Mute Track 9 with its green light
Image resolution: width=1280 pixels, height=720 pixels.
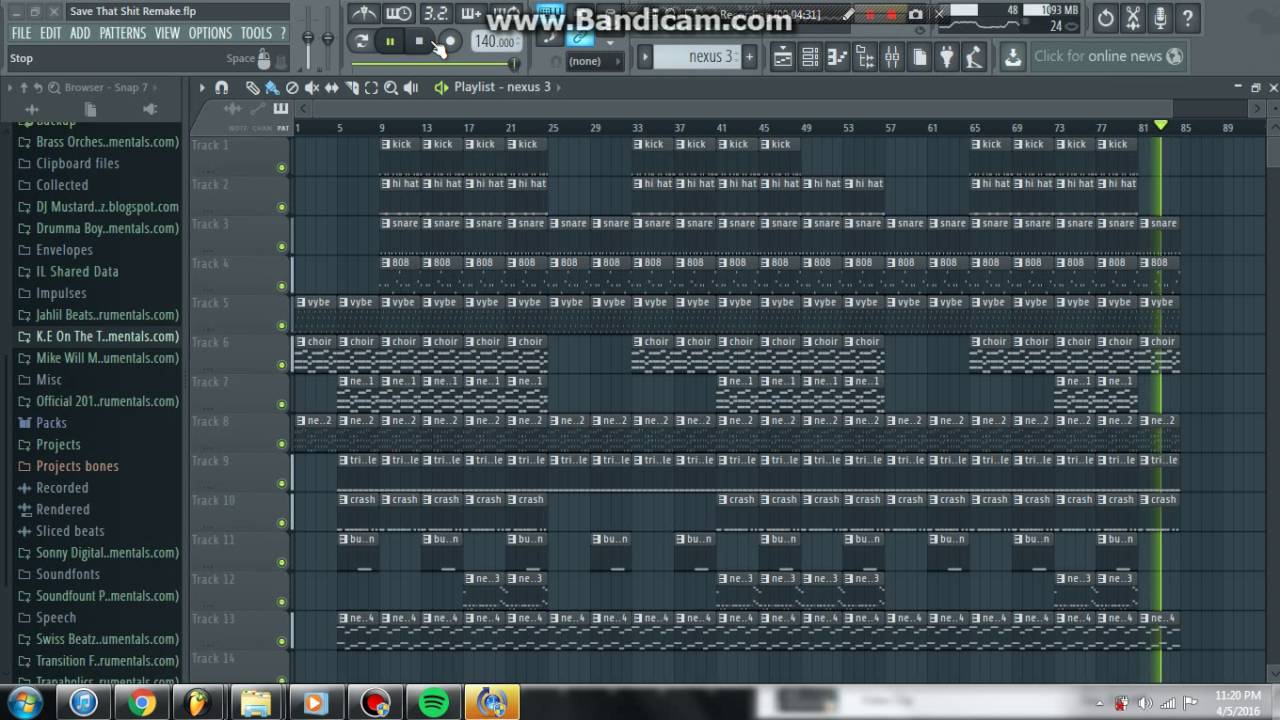pyautogui.click(x=282, y=483)
